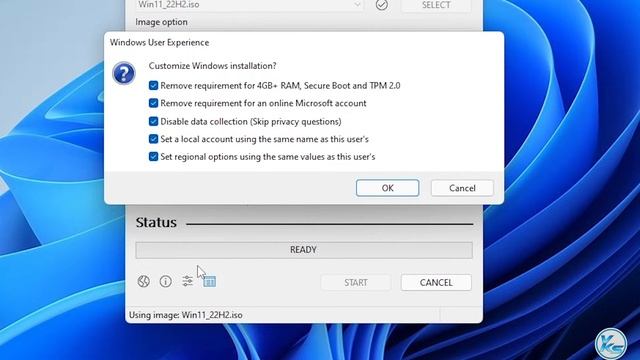Uncheck Remove requirement for 4GB+ RAM, Secure Boot
This screenshot has height=360, width=640.
(x=153, y=86)
